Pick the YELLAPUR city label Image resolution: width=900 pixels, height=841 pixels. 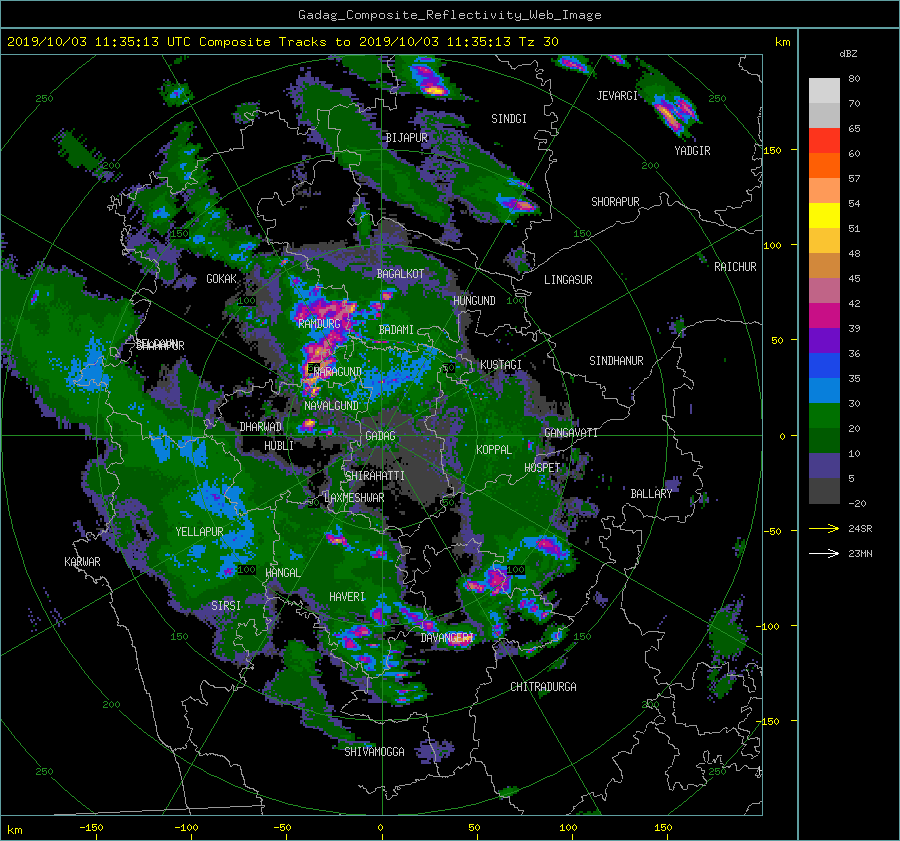(199, 532)
